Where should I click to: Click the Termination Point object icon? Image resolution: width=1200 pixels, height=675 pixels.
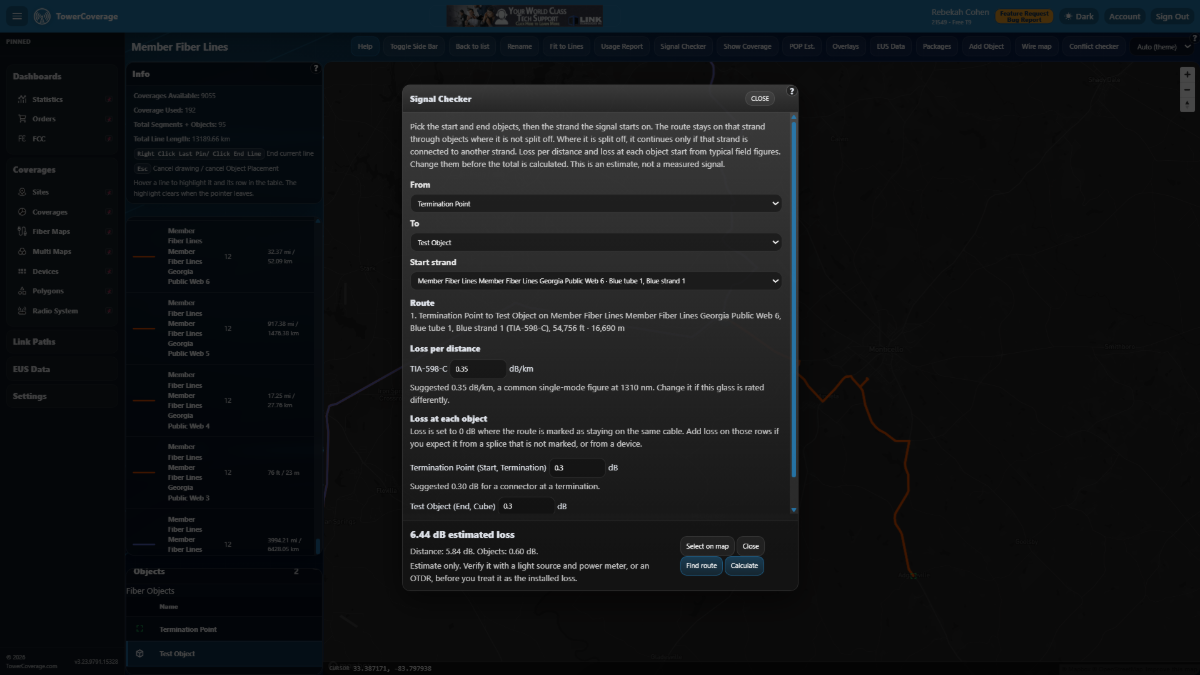coord(139,629)
